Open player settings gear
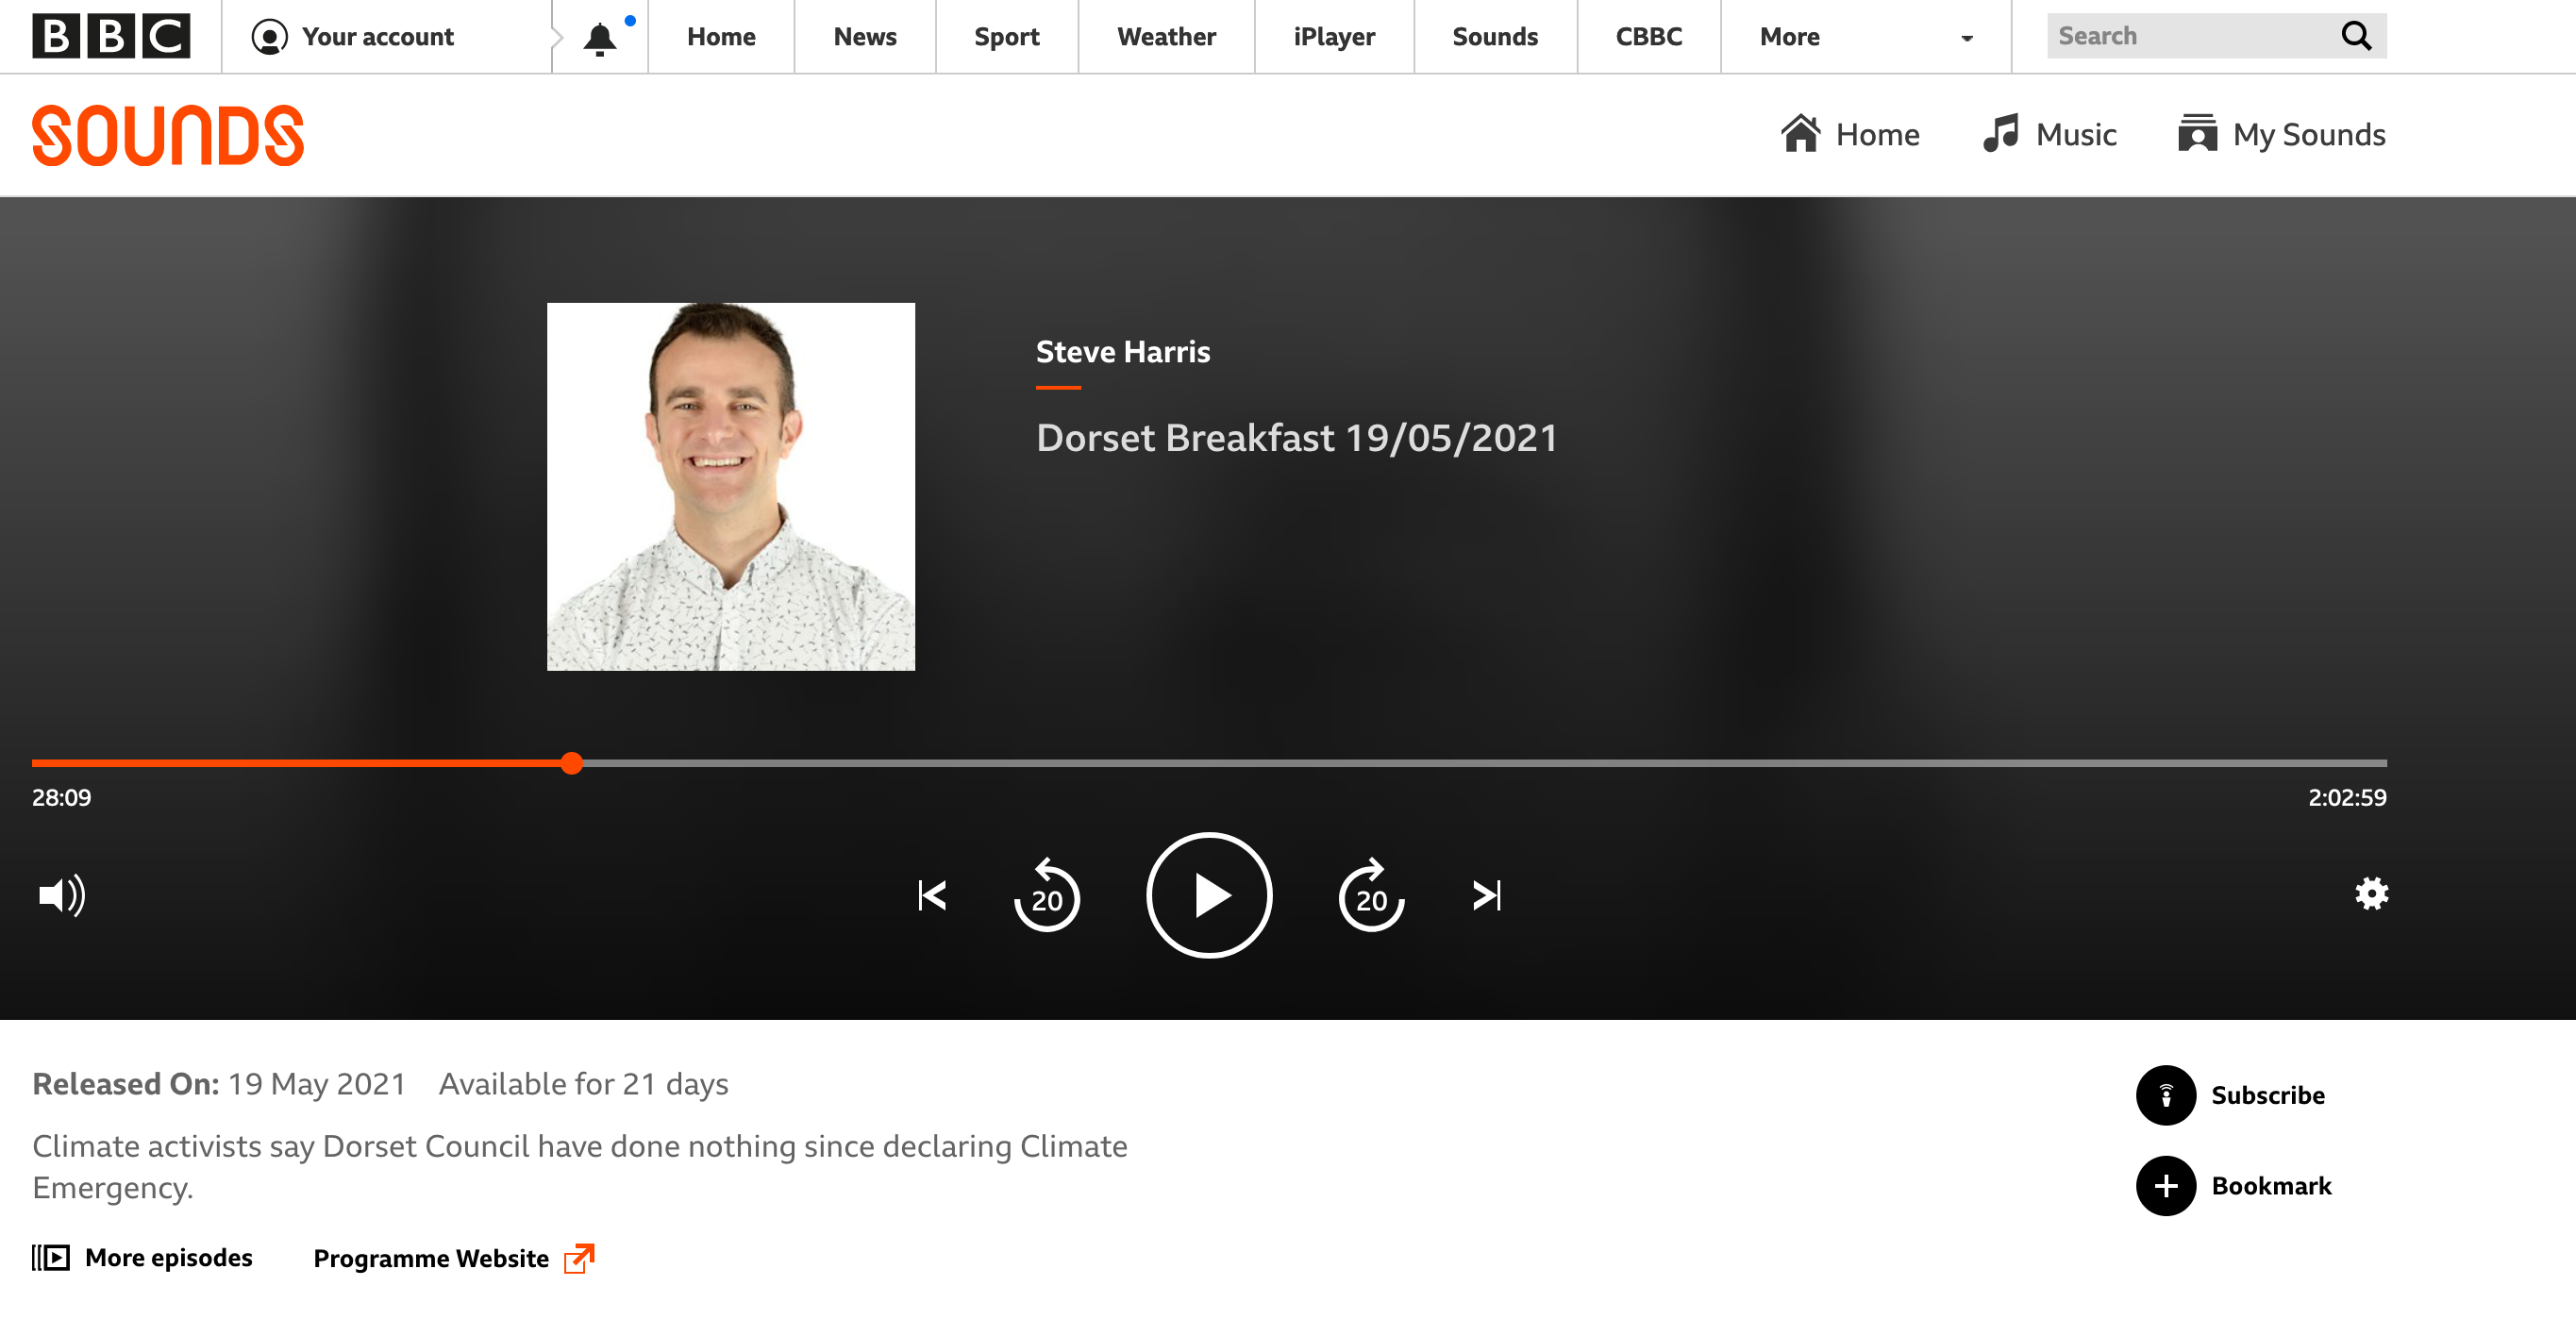The image size is (2576, 1319). tap(2371, 893)
